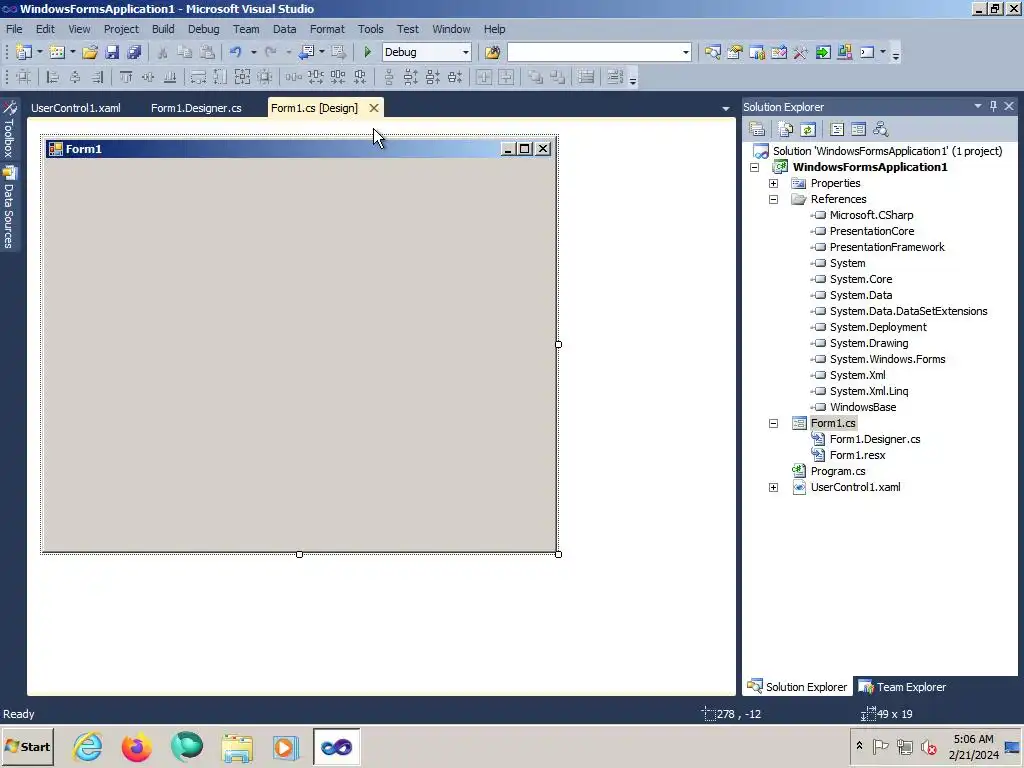Open the Properties Window toolbar icon
The width and height of the screenshot is (1024, 768).
[x=735, y=52]
